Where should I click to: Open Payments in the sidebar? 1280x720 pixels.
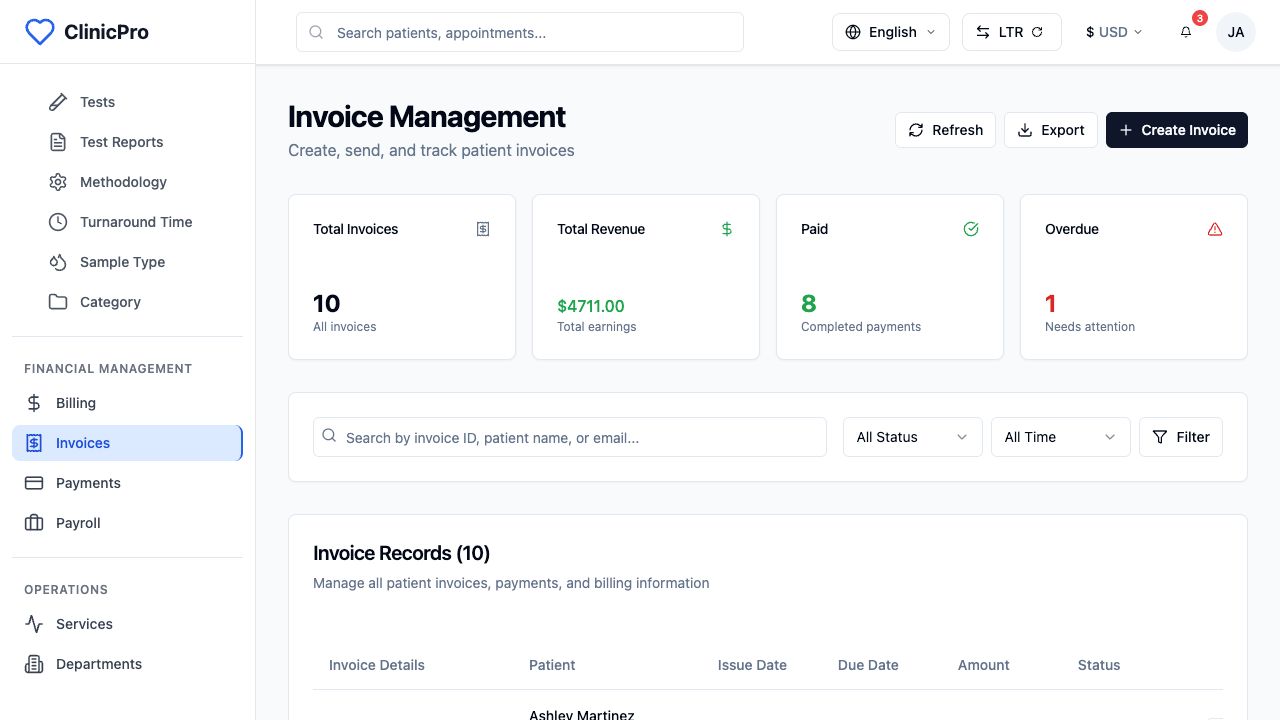tap(127, 483)
